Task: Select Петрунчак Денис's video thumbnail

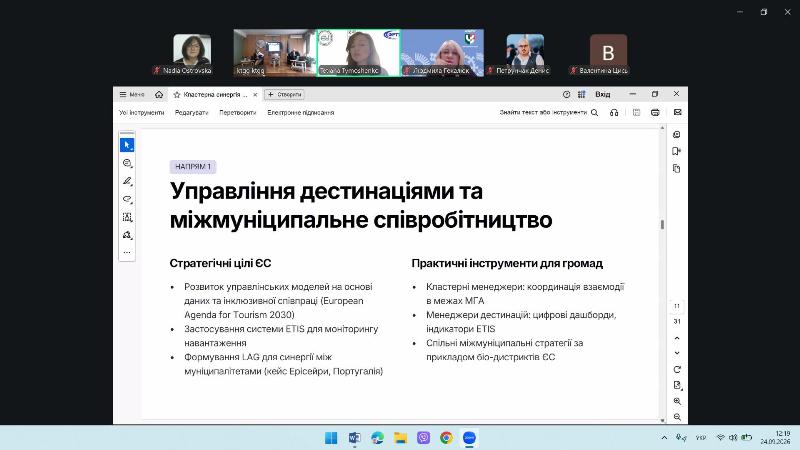Action: tap(525, 54)
